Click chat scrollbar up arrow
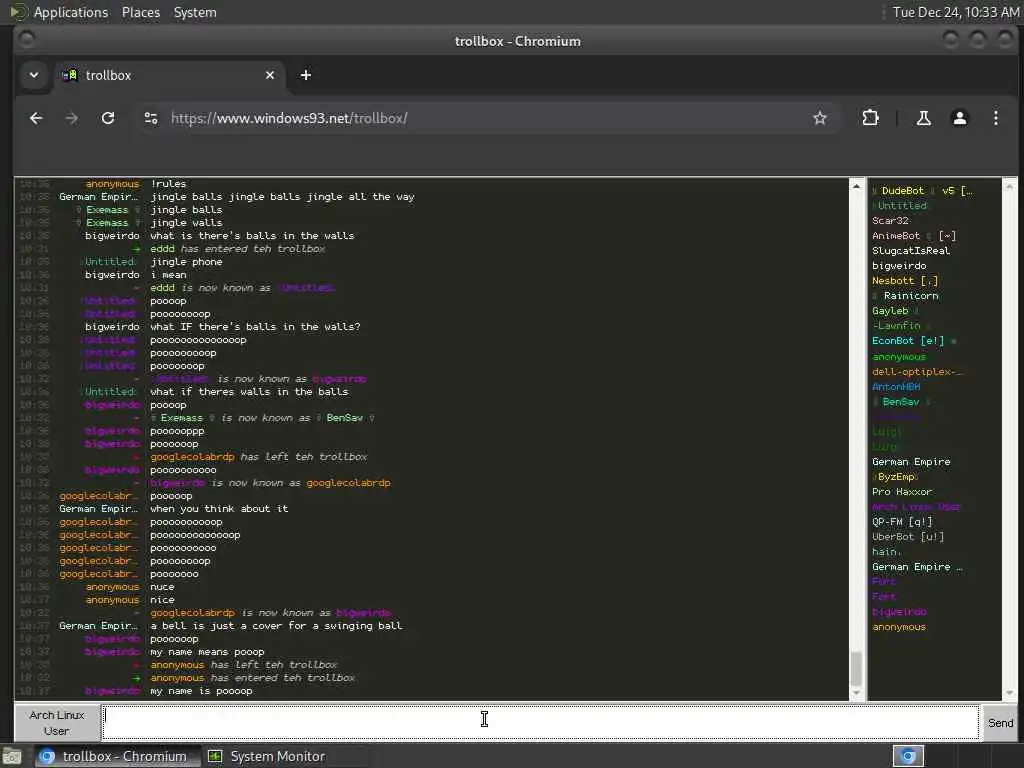1024x768 pixels. pyautogui.click(x=856, y=187)
